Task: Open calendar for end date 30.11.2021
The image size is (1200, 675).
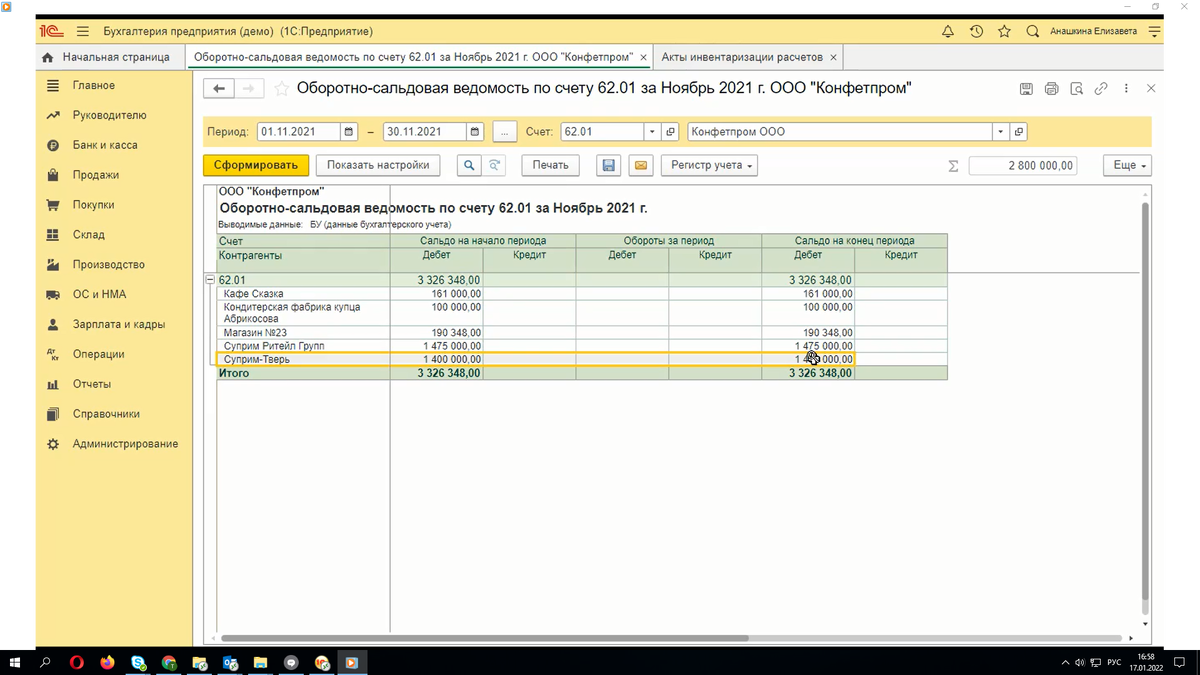Action: 475,132
